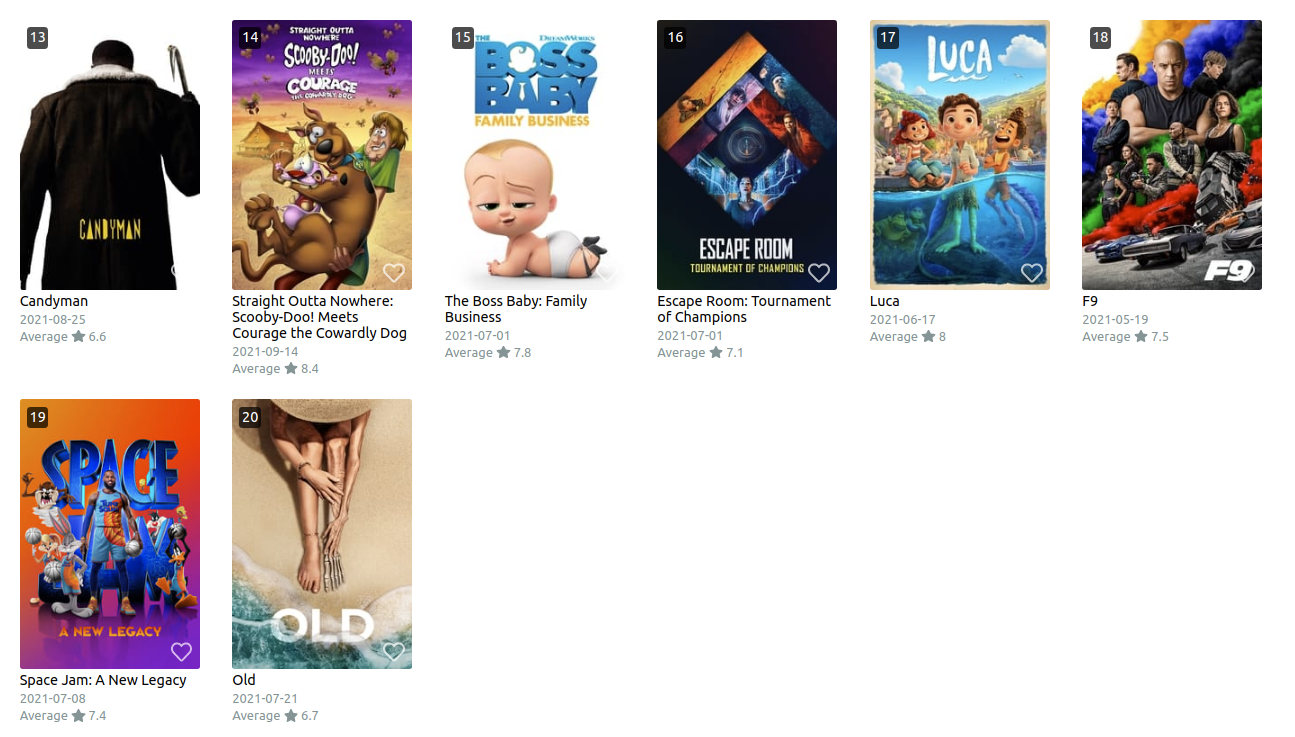Like the movie Old using its heart icon

point(394,652)
